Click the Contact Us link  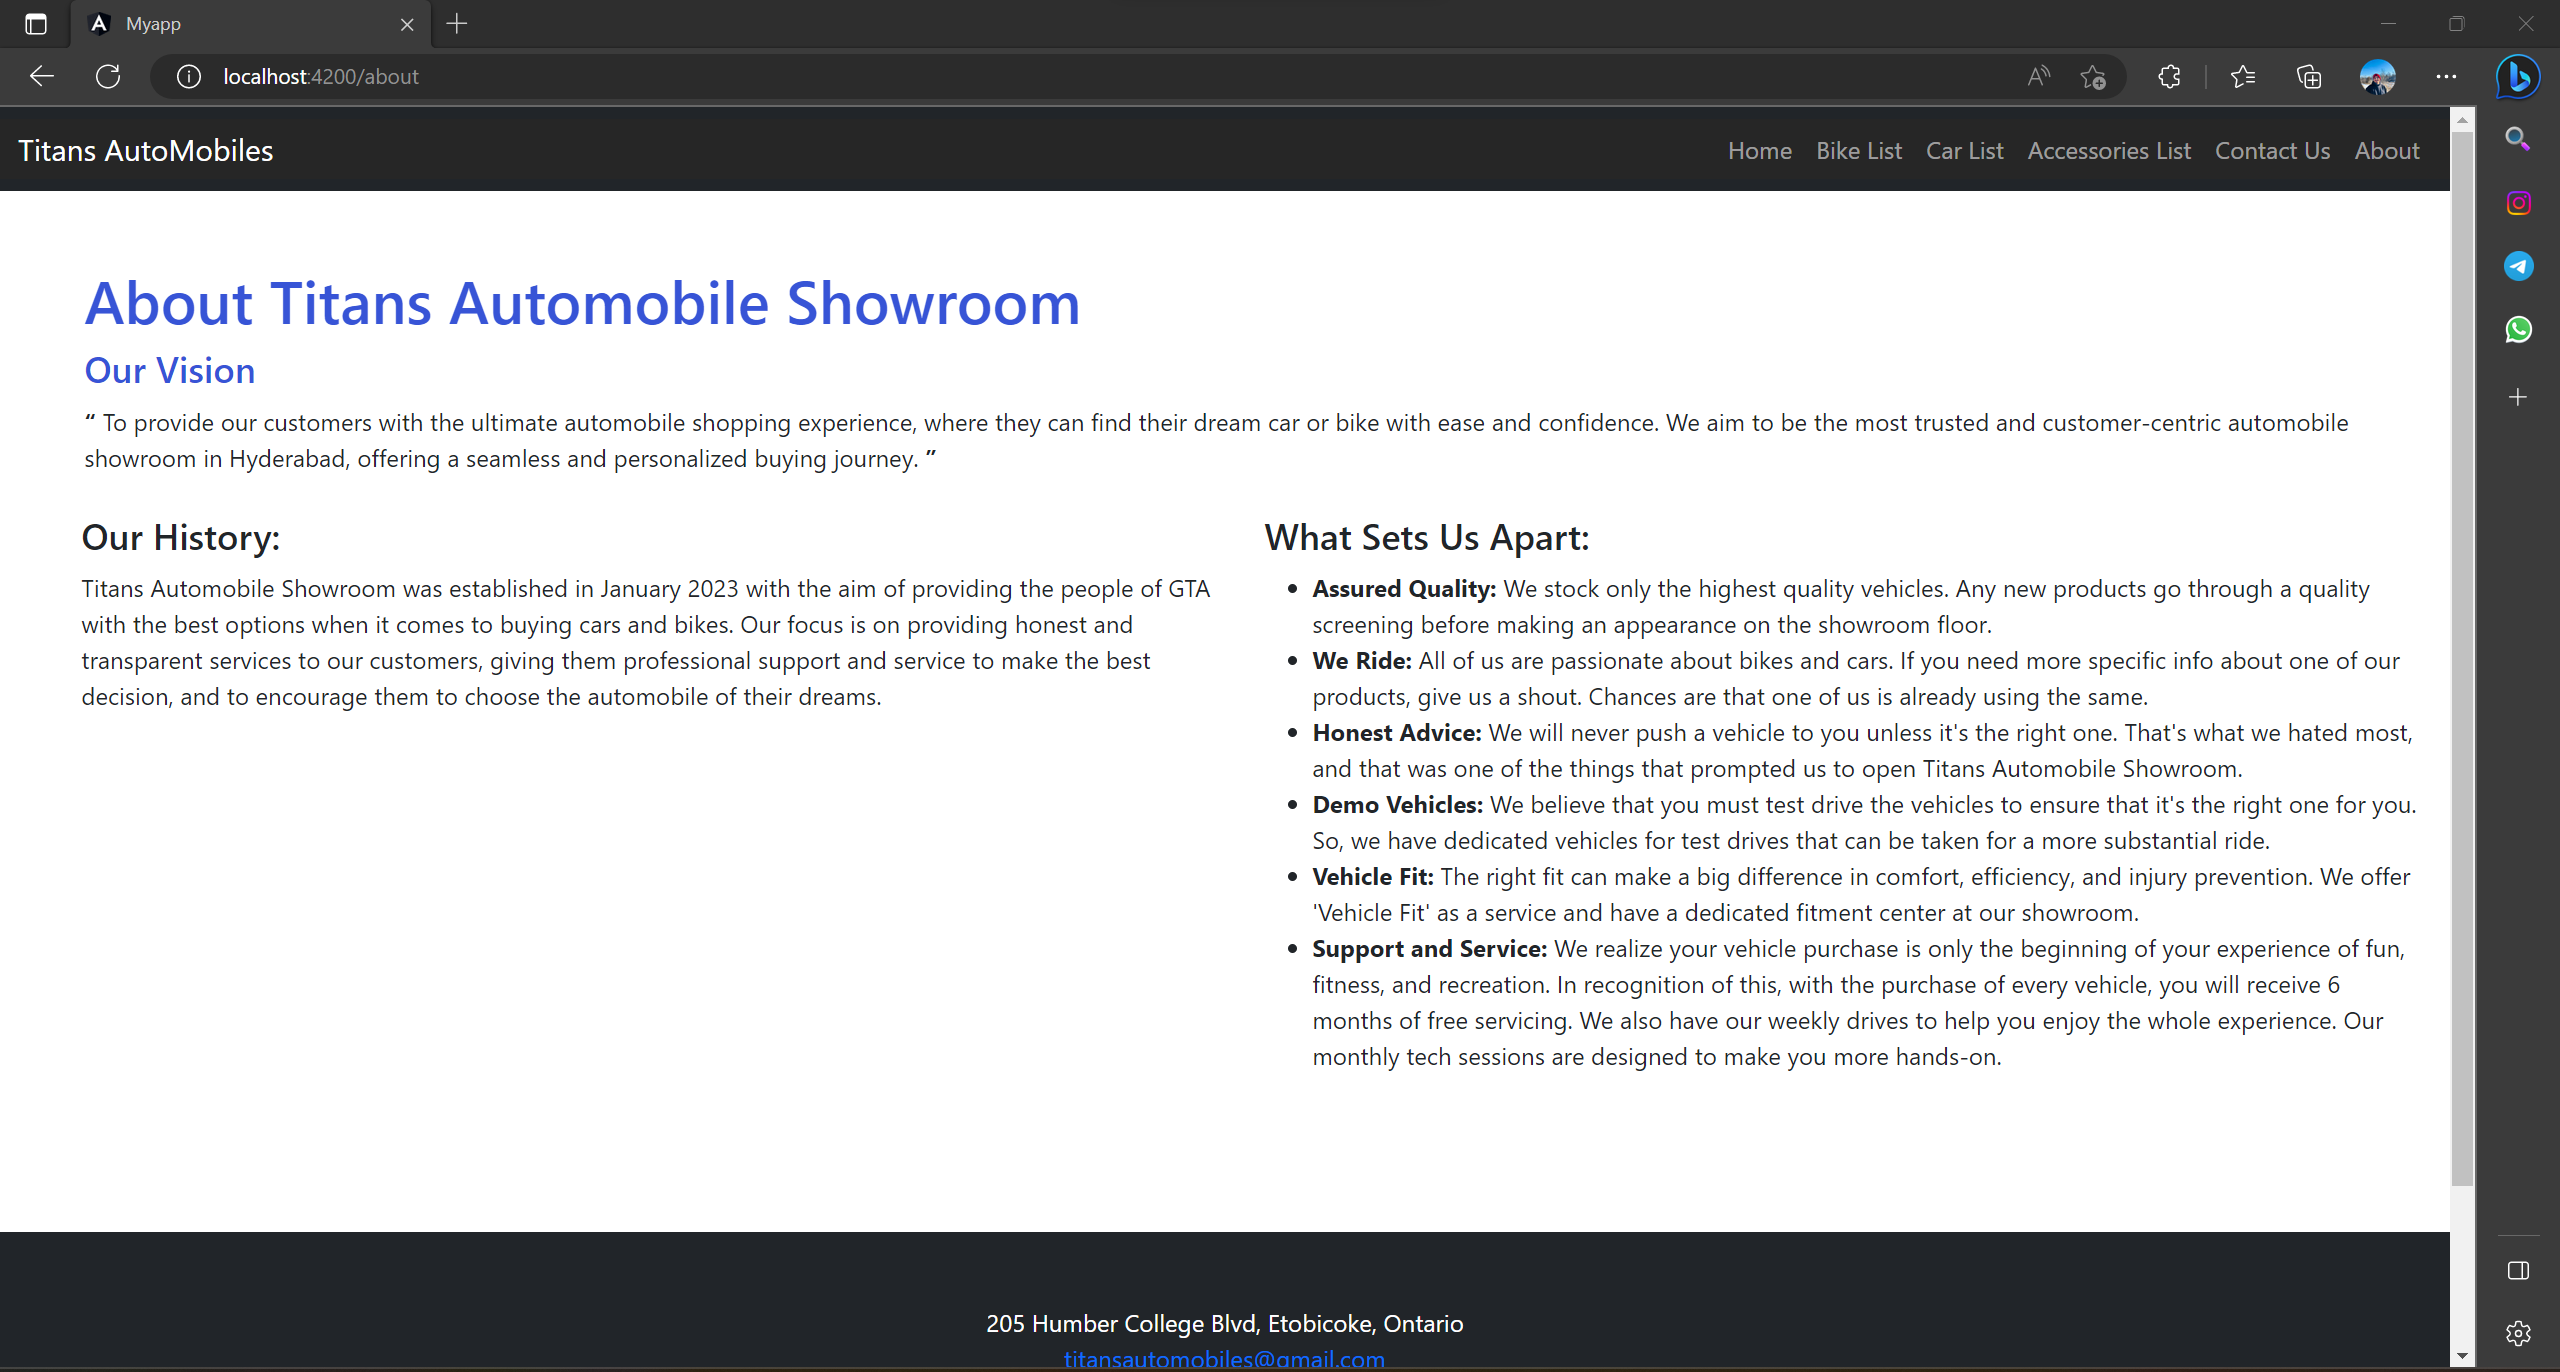[2272, 151]
